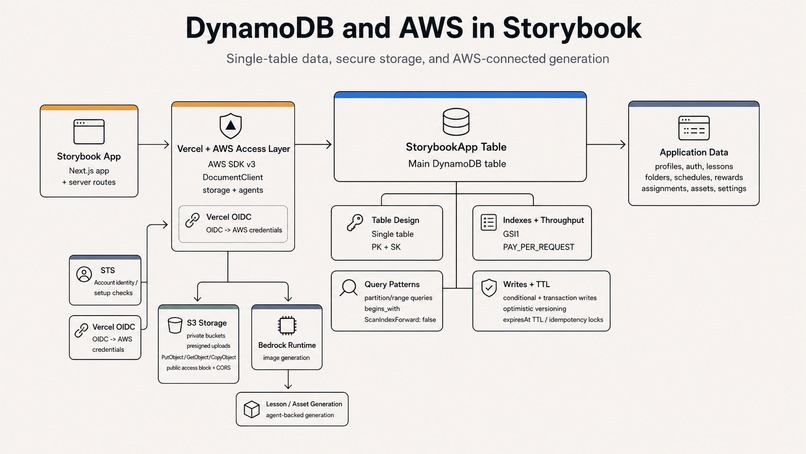Click the 'Next.js app + server routes' text
806x454 pixels.
coord(89,176)
